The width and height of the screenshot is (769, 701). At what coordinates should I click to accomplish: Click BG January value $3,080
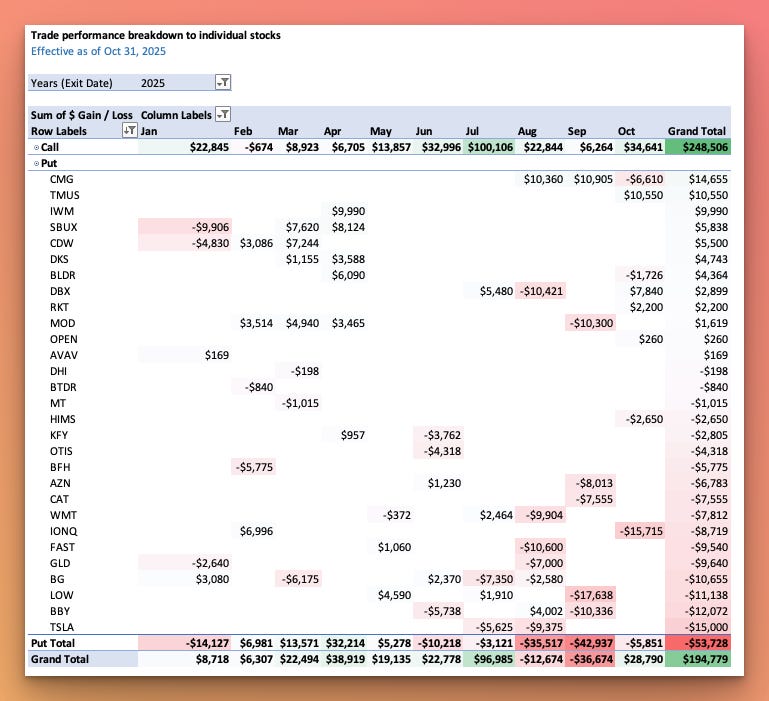tap(212, 579)
